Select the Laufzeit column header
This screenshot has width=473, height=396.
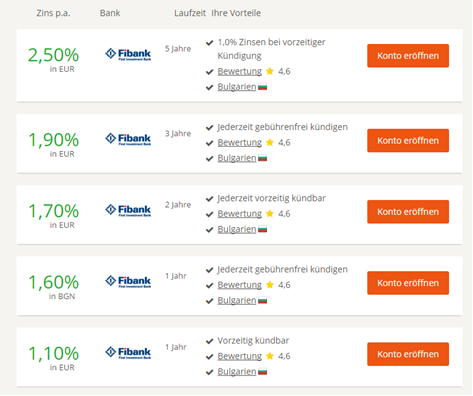(190, 13)
